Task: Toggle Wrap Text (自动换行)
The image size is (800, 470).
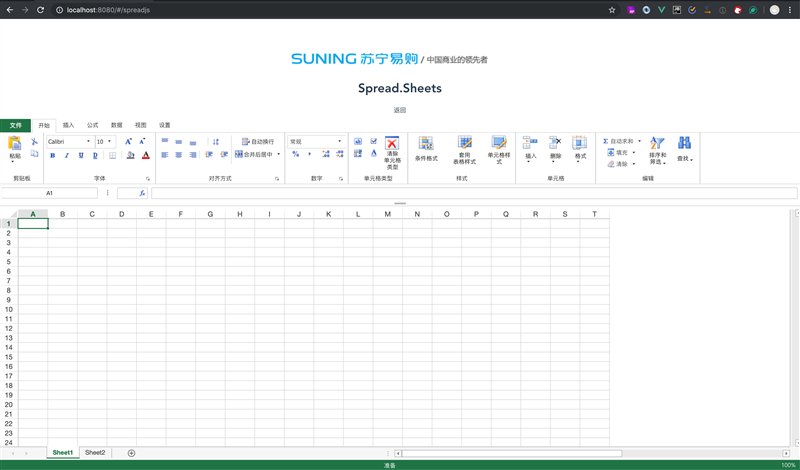Action: (x=258, y=142)
